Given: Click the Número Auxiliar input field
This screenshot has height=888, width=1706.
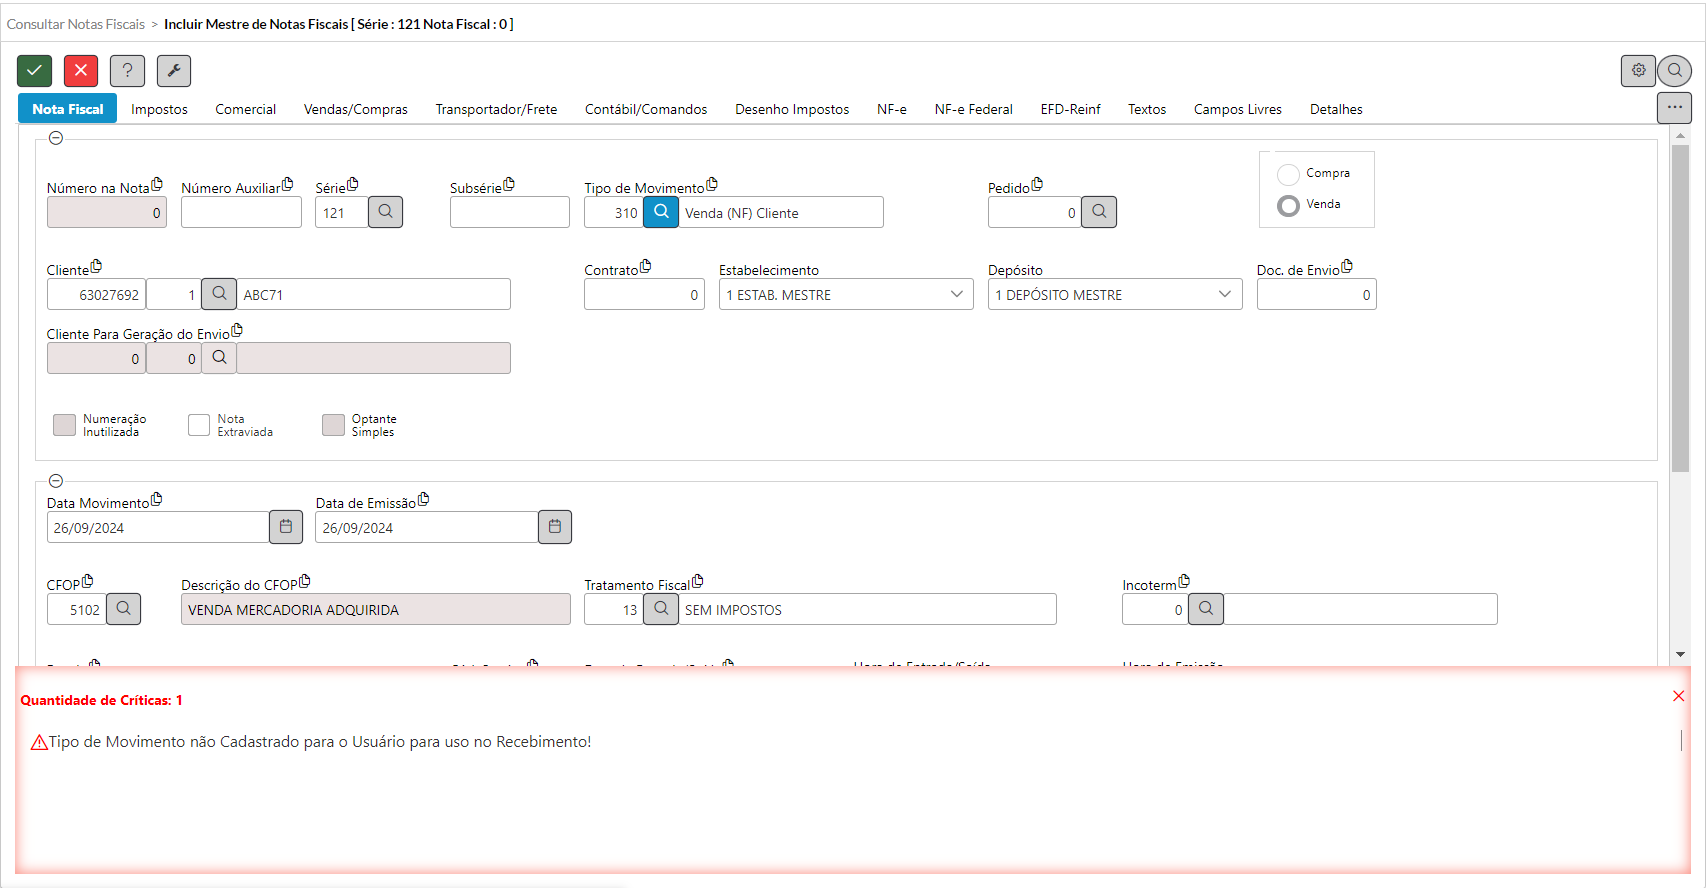Looking at the screenshot, I should [x=241, y=213].
